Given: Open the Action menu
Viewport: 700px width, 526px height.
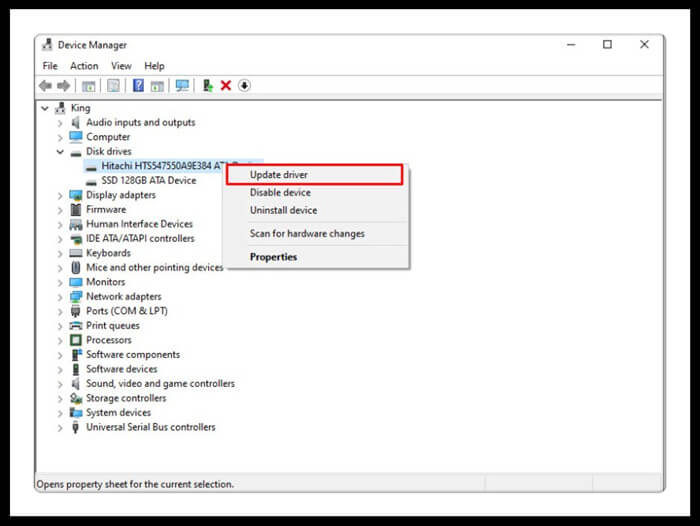Looking at the screenshot, I should (84, 66).
